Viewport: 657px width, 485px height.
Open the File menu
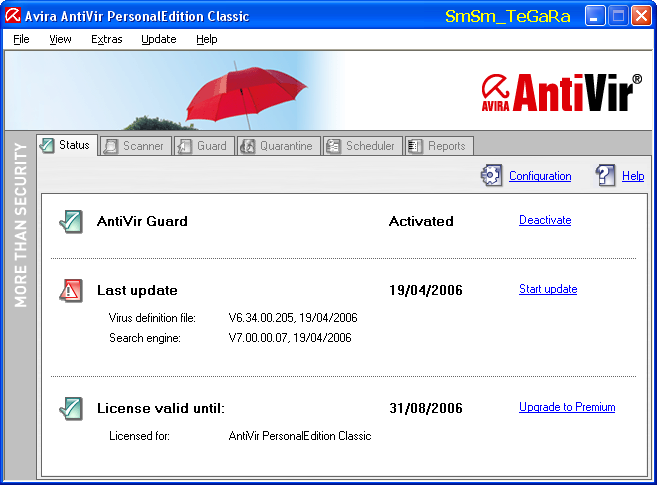[21, 39]
